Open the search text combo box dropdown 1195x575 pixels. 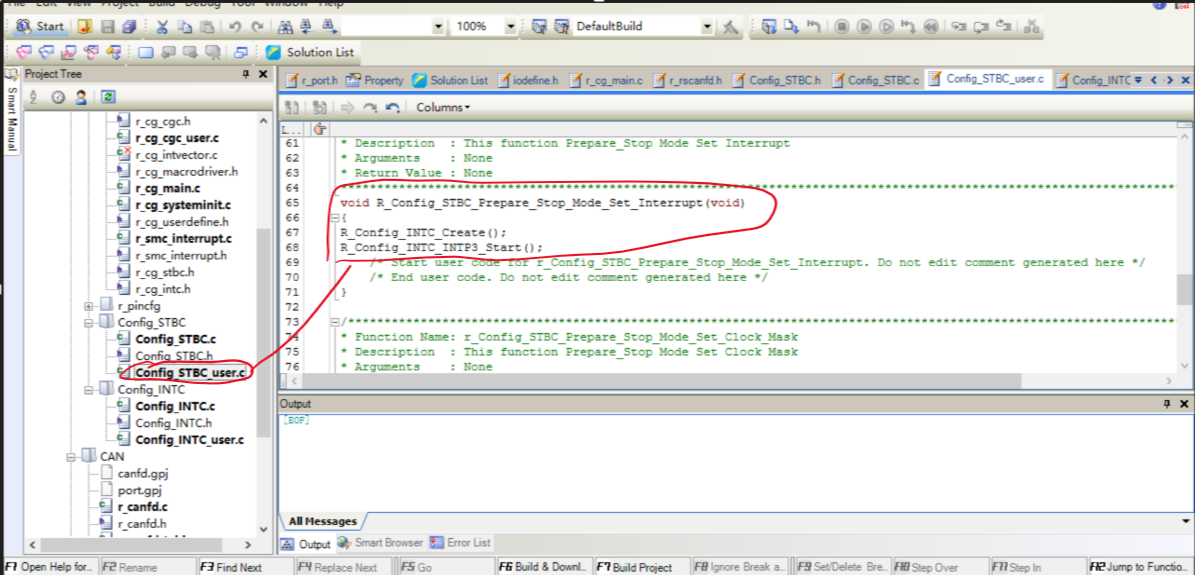pyautogui.click(x=437, y=27)
